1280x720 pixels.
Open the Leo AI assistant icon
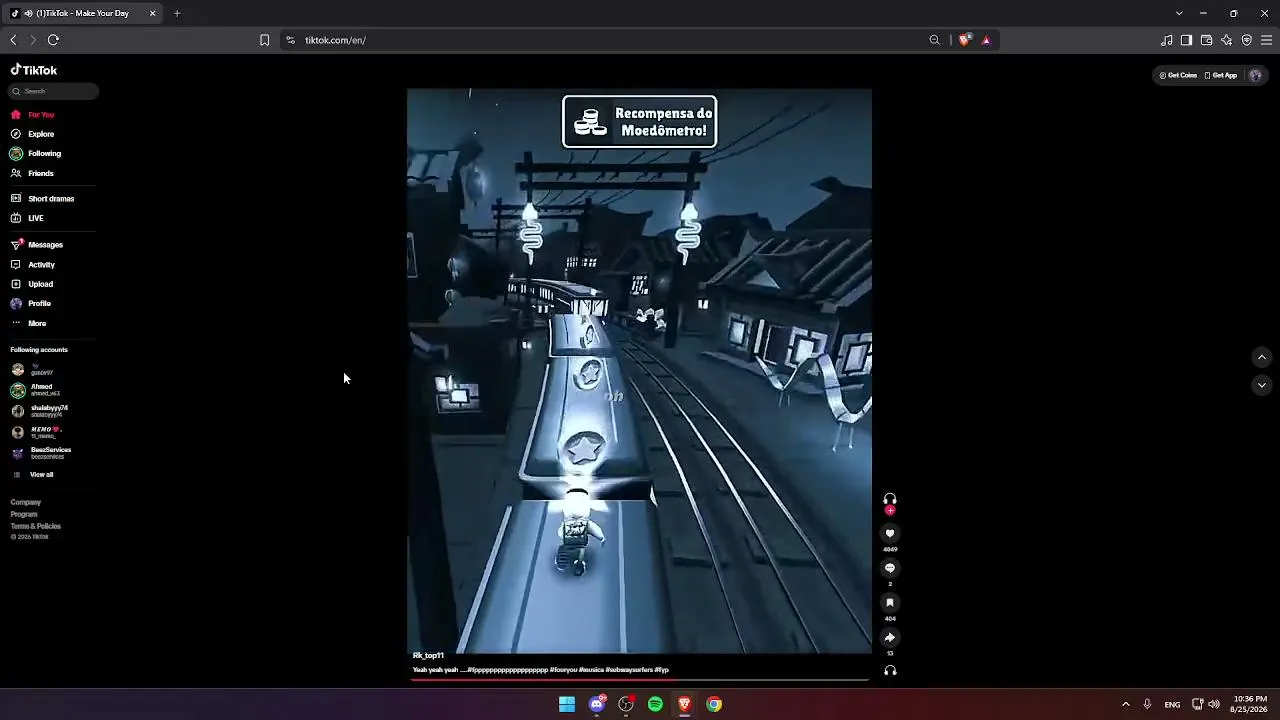coord(1227,40)
